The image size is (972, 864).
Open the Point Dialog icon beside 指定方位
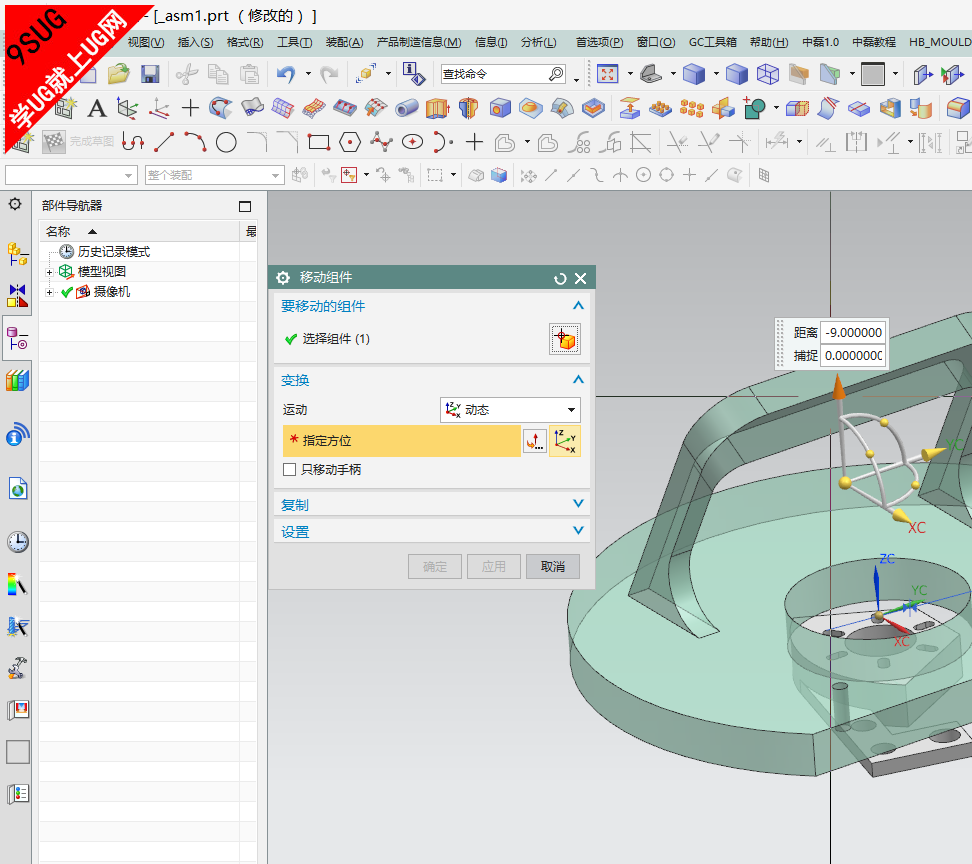(534, 441)
